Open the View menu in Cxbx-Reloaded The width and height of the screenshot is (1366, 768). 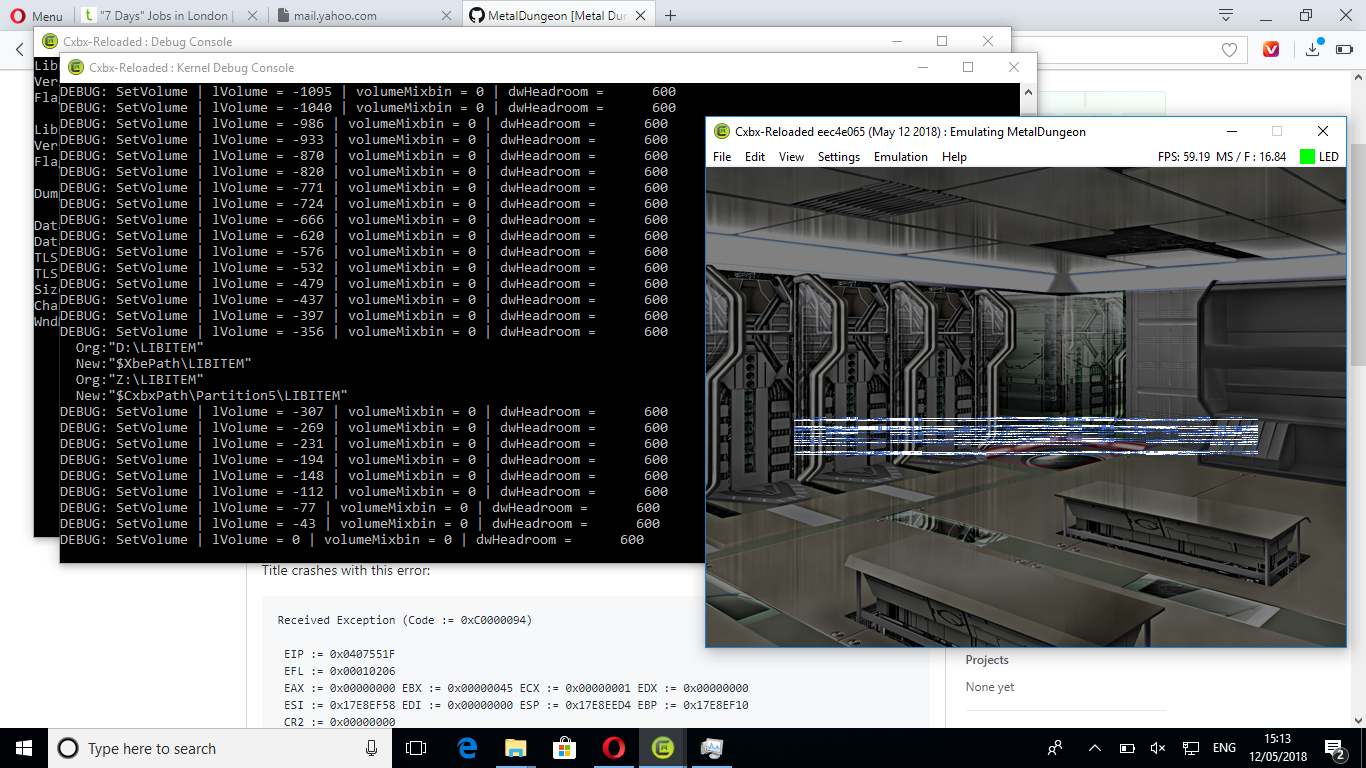pos(791,157)
